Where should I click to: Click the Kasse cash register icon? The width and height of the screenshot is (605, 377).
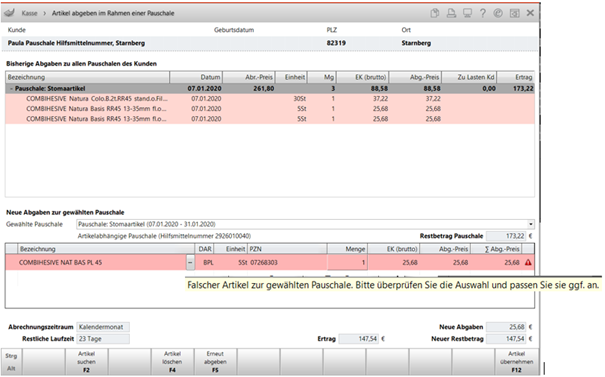(x=9, y=13)
